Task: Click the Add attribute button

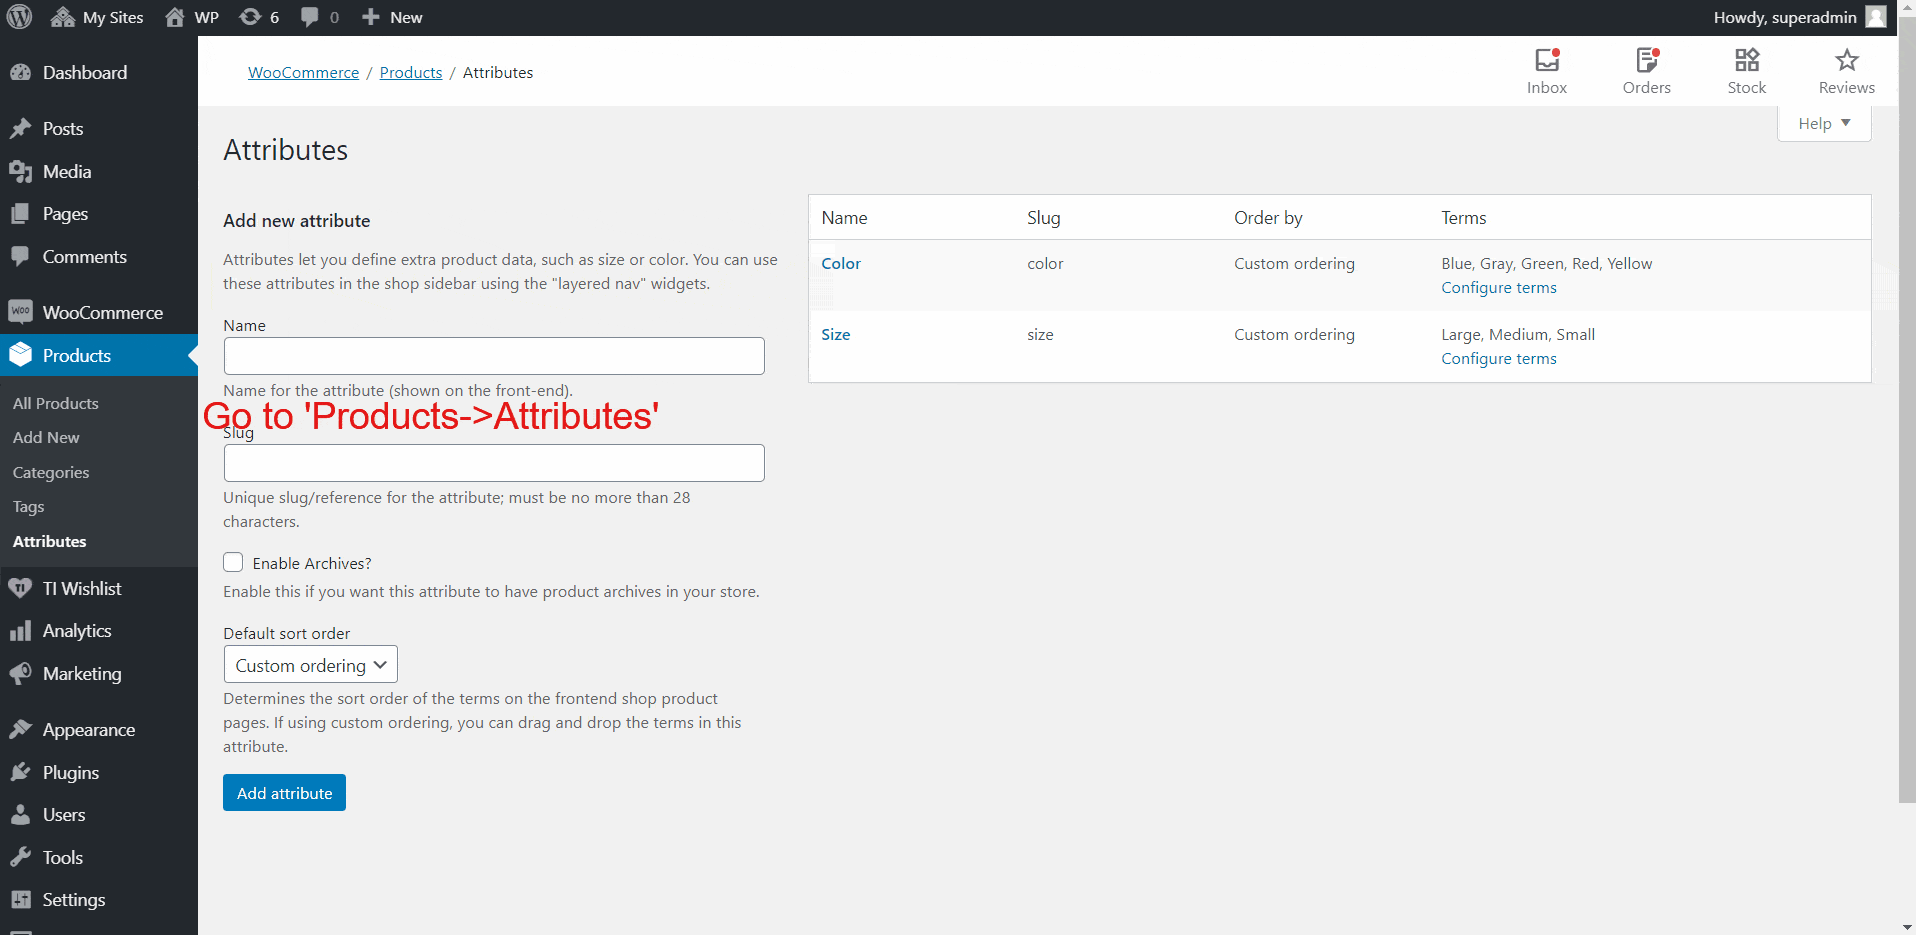Action: point(284,793)
